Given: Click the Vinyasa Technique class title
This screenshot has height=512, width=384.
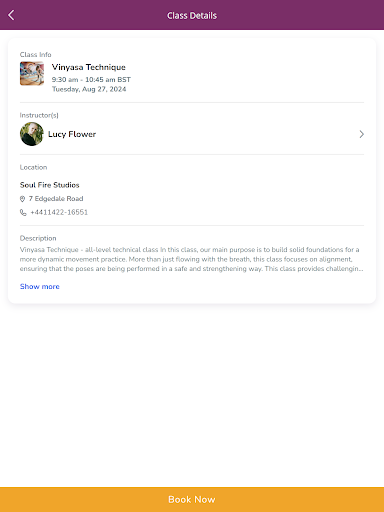Looking at the screenshot, I should 89,67.
